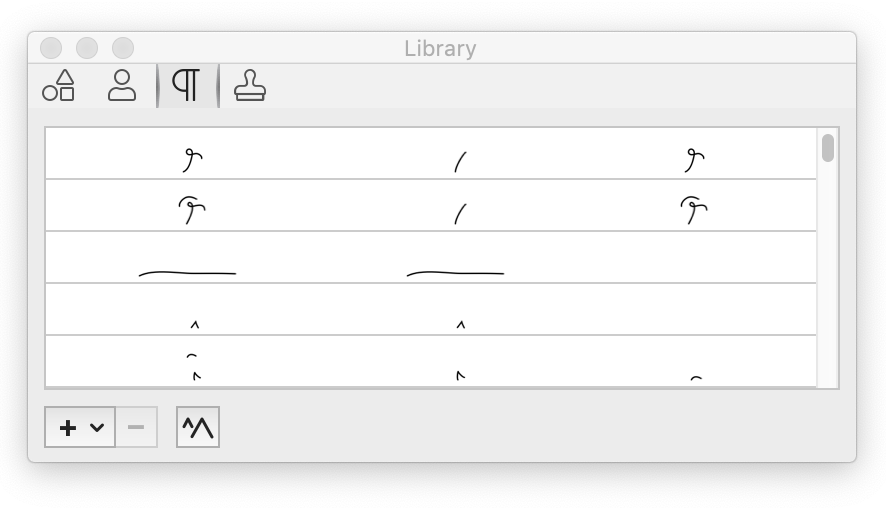
Task: Choose second row's middle slash stroke
Action: pyautogui.click(x=460, y=213)
